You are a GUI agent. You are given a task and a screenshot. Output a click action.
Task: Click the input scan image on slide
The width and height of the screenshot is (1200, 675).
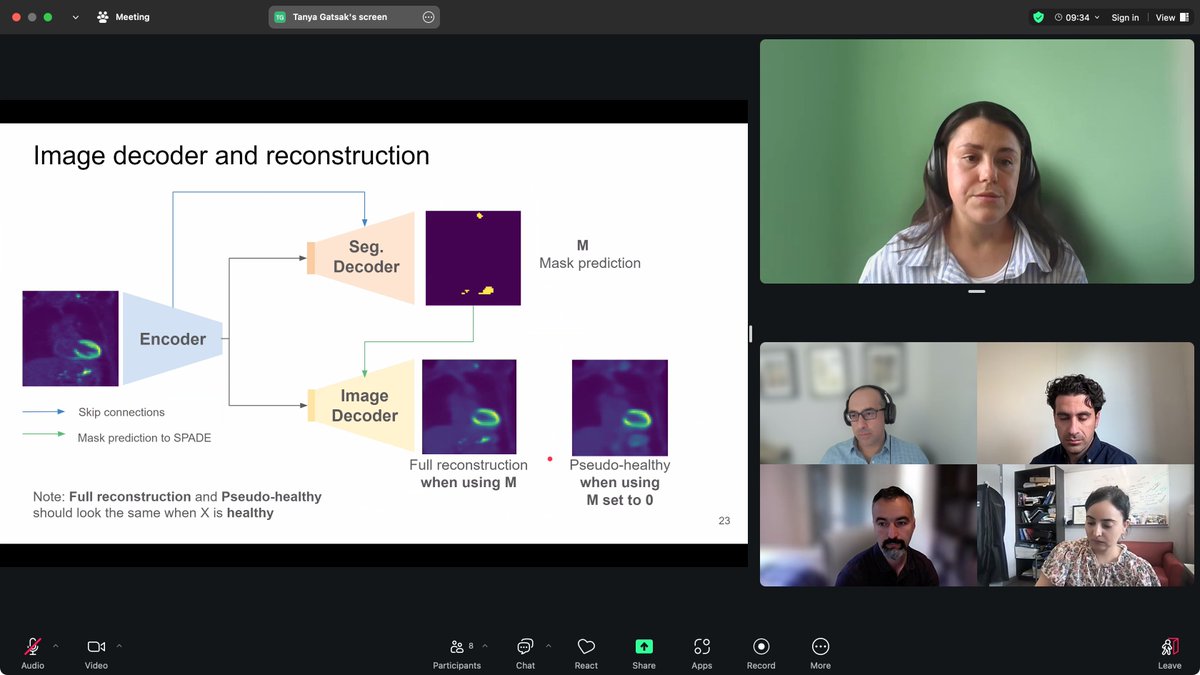[70, 339]
